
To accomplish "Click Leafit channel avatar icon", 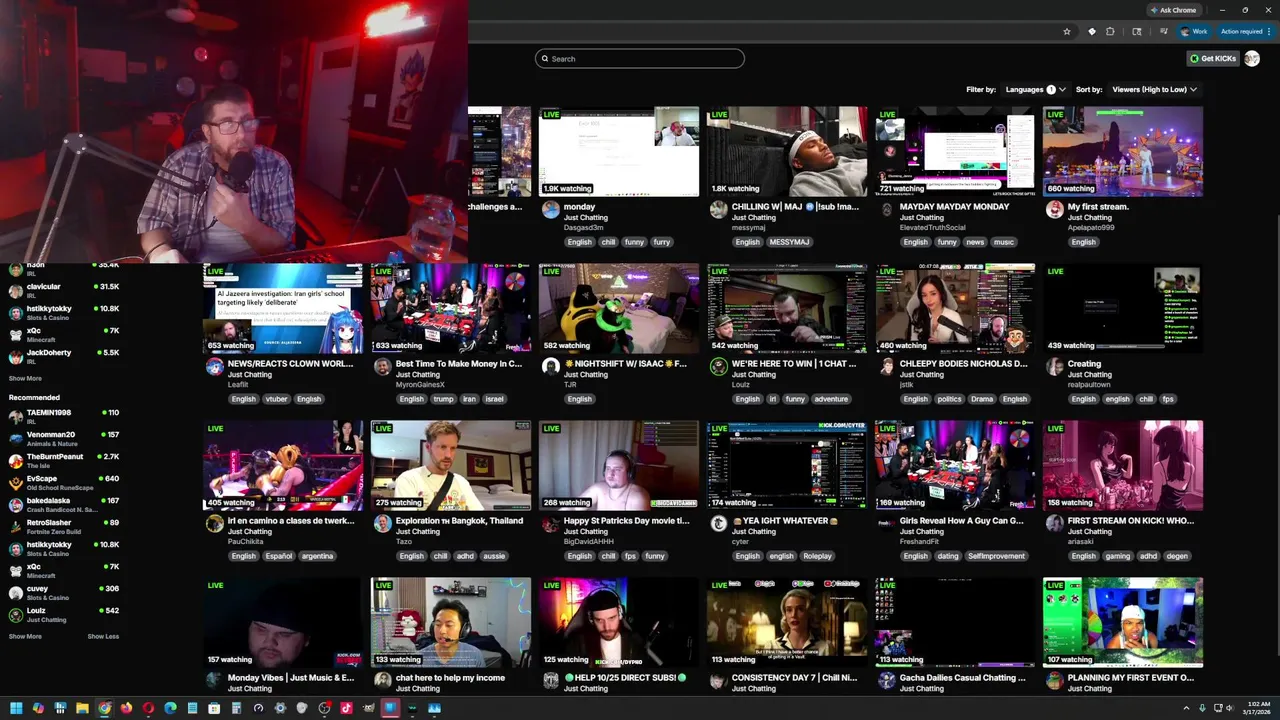I will pyautogui.click(x=214, y=367).
